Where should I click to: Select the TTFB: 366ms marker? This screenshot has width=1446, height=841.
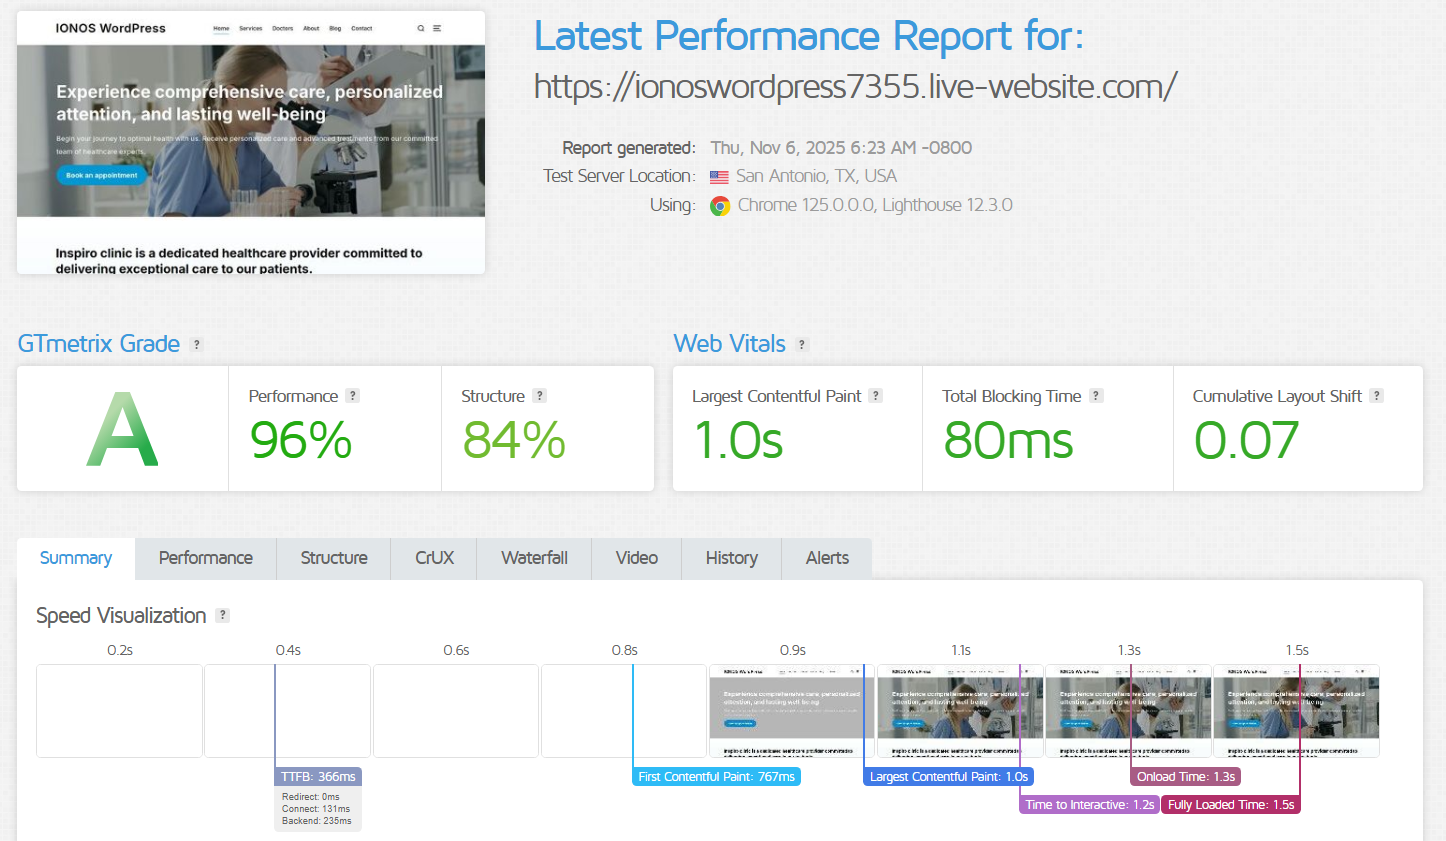(318, 777)
